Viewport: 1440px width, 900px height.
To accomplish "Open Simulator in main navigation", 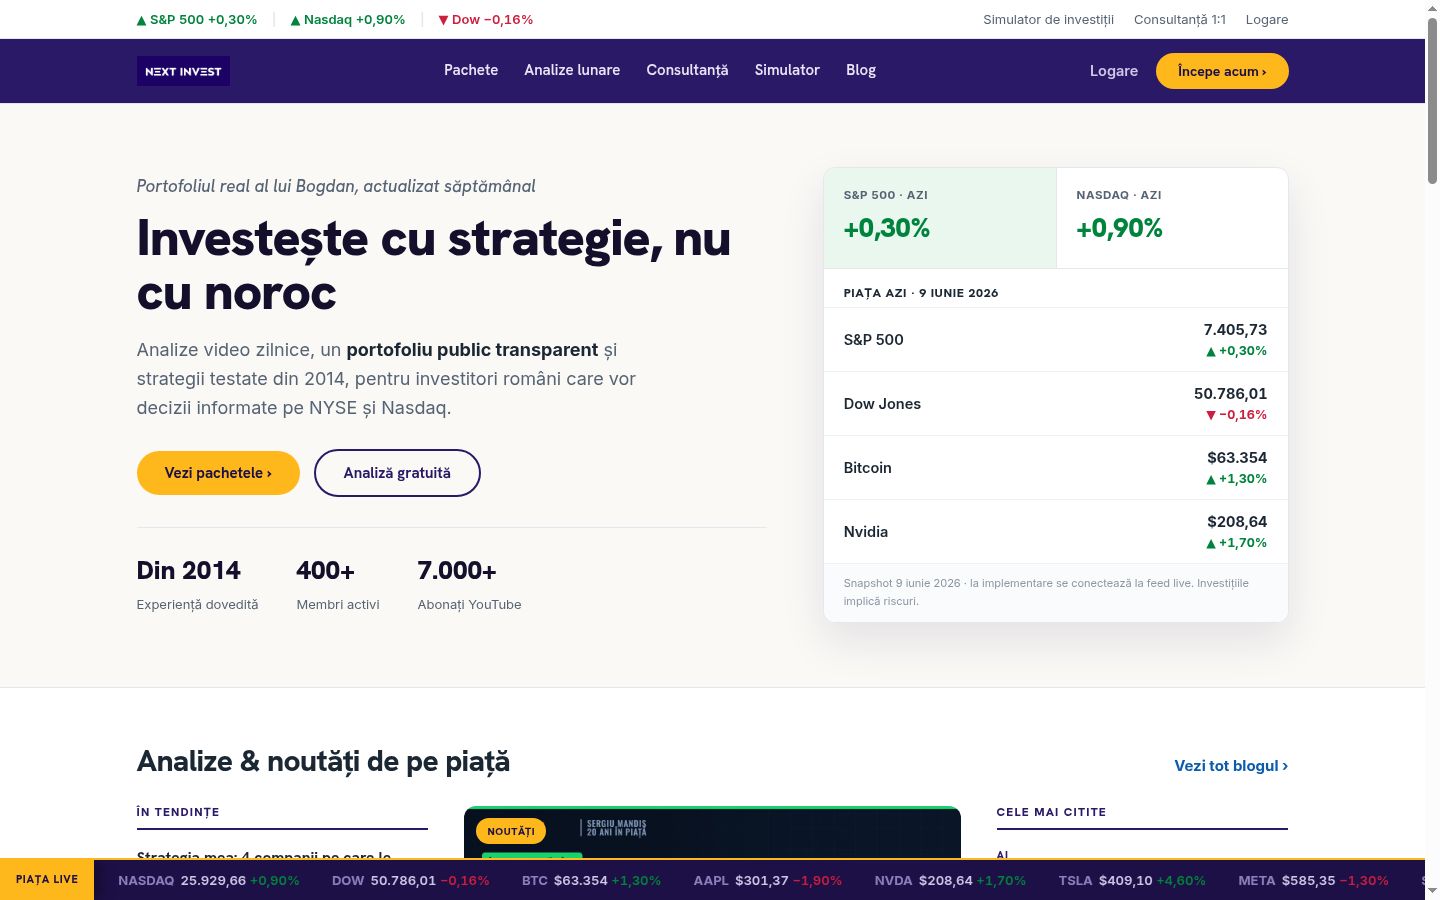I will tap(787, 70).
